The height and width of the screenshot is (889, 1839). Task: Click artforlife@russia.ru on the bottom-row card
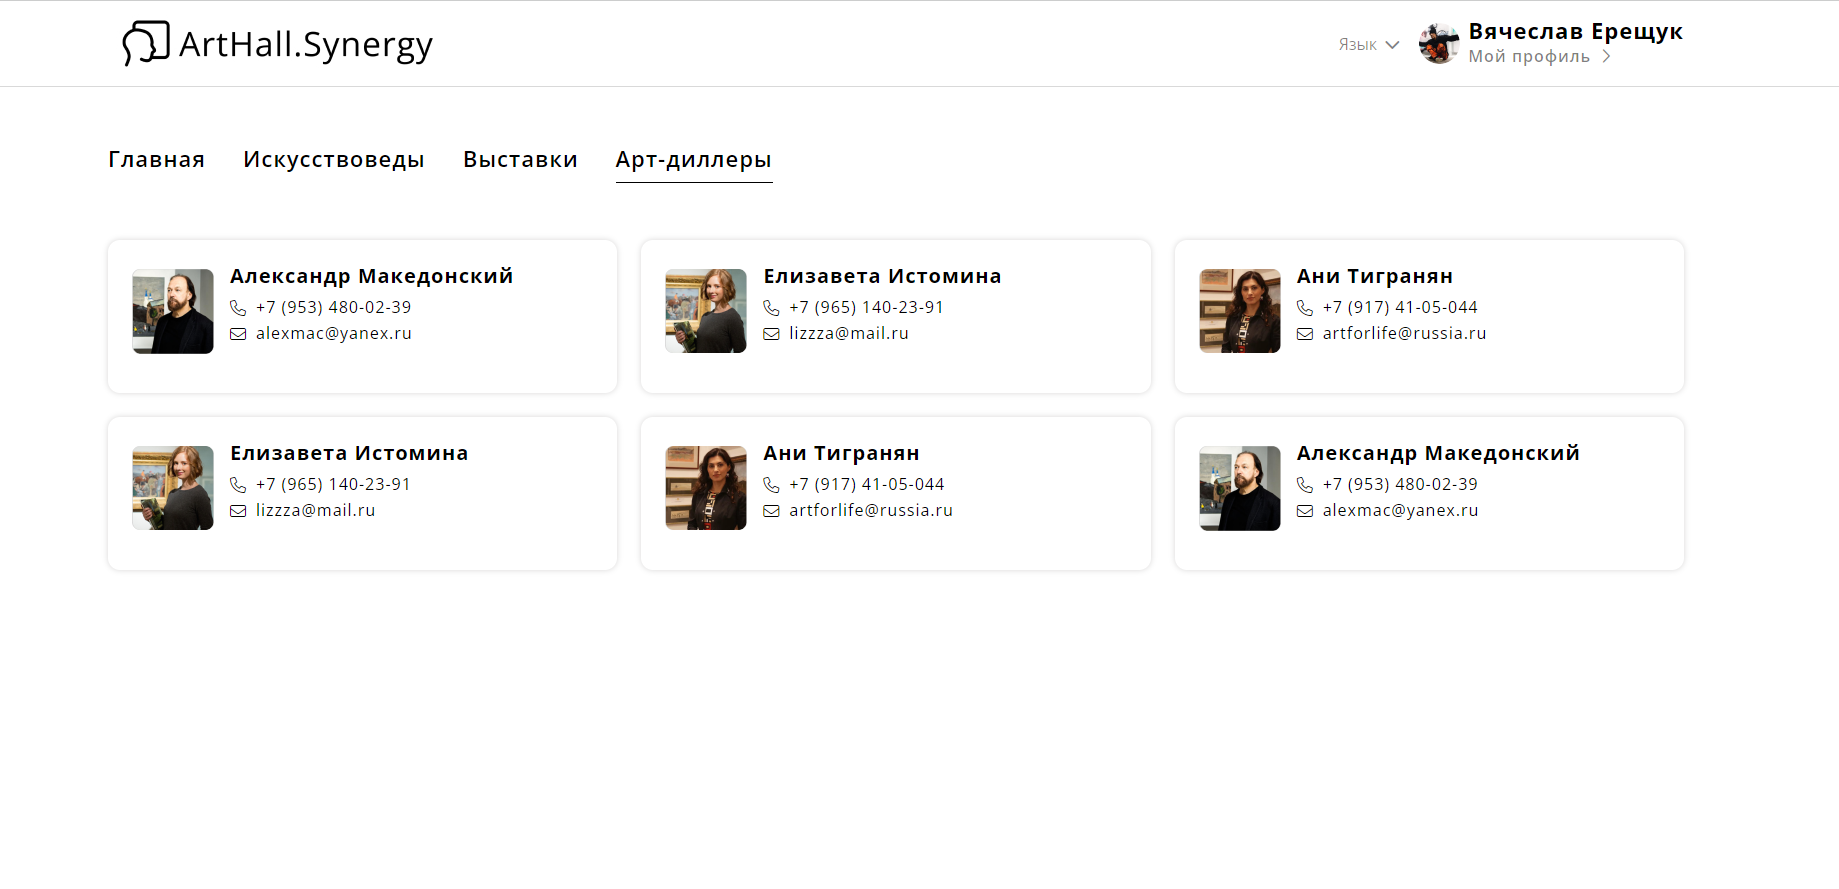pos(871,510)
